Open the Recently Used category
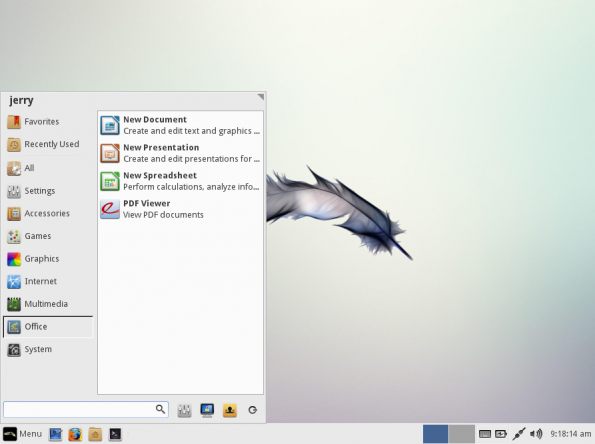 pyautogui.click(x=48, y=145)
